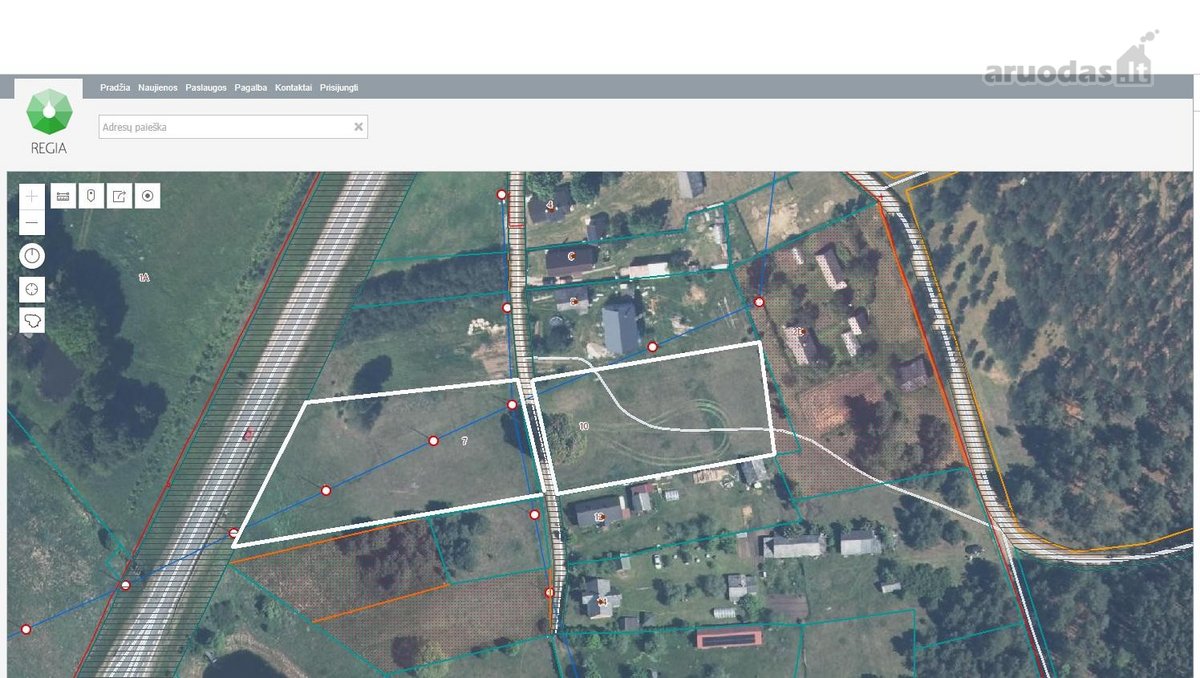Open the Pradžia menu item
This screenshot has width=1200, height=678.
point(115,88)
